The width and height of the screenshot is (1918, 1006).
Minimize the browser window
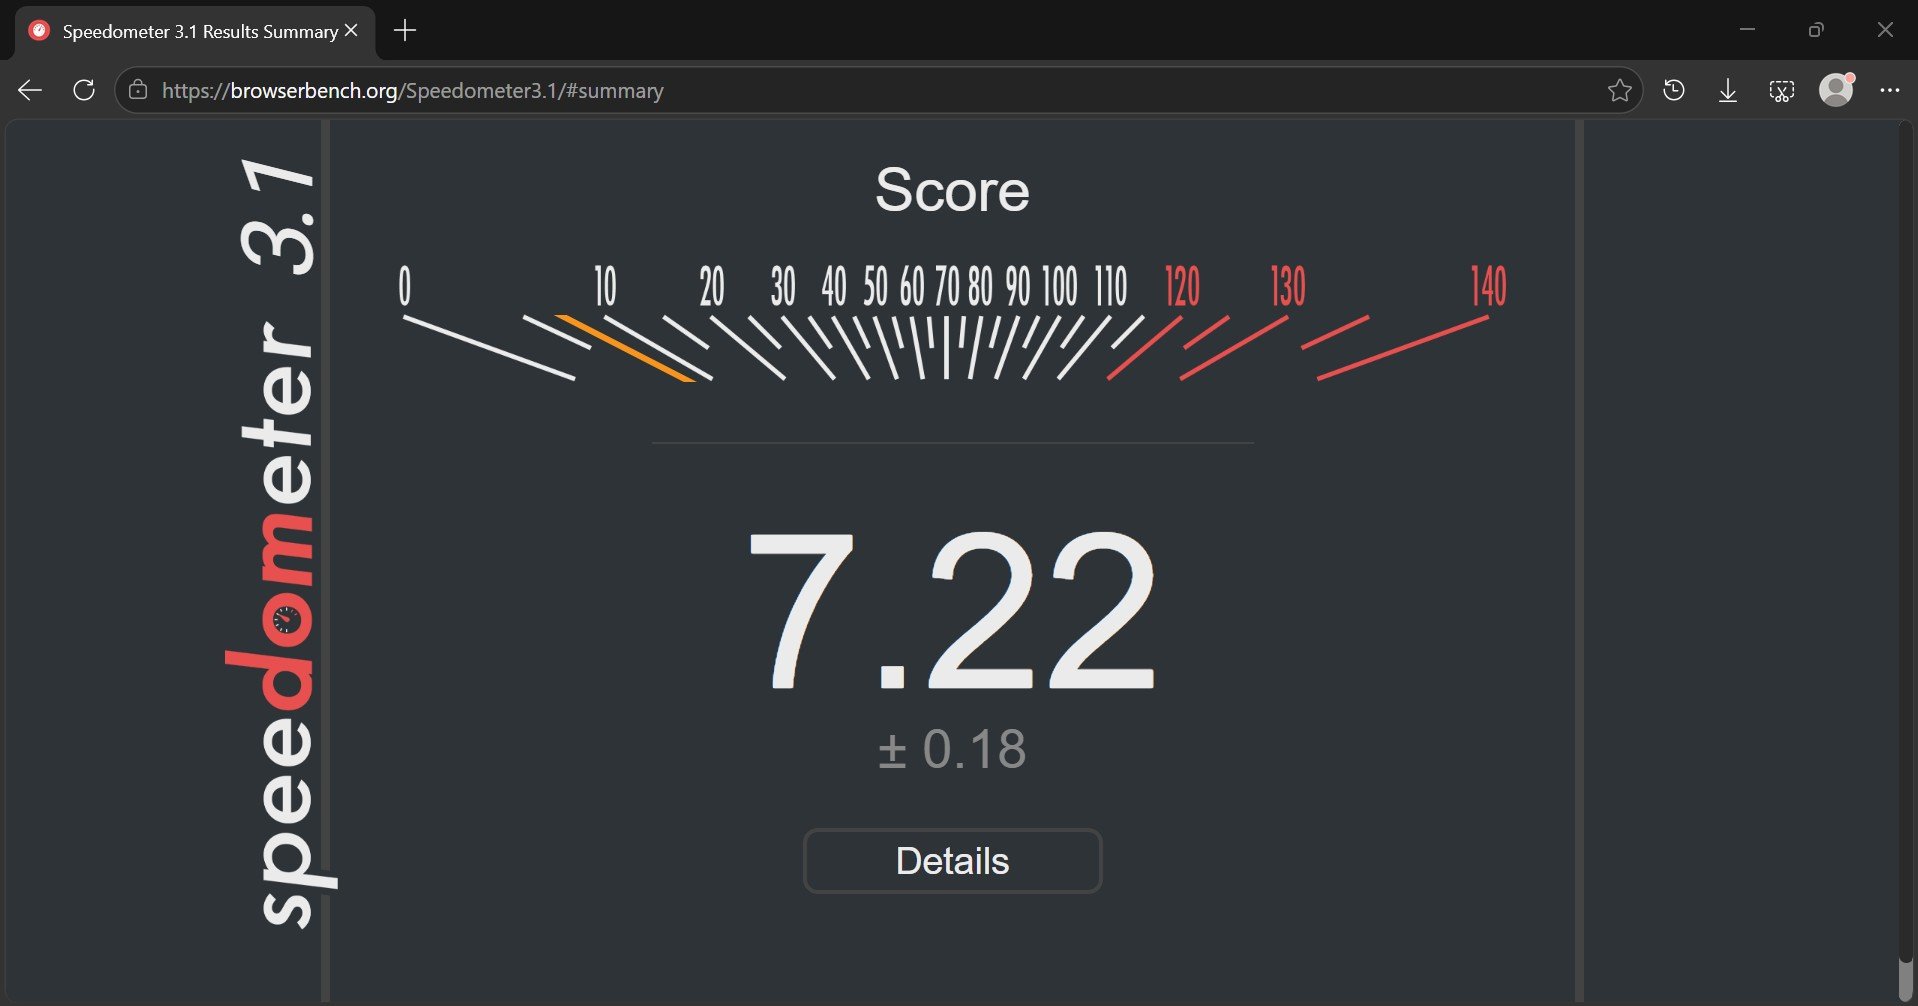(1747, 30)
